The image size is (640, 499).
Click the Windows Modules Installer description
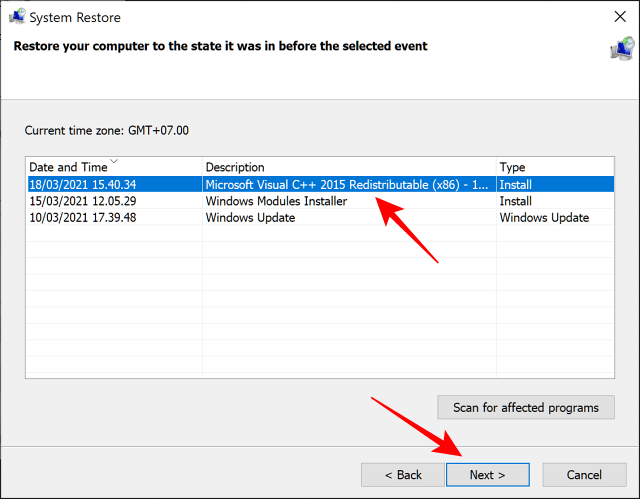point(276,201)
